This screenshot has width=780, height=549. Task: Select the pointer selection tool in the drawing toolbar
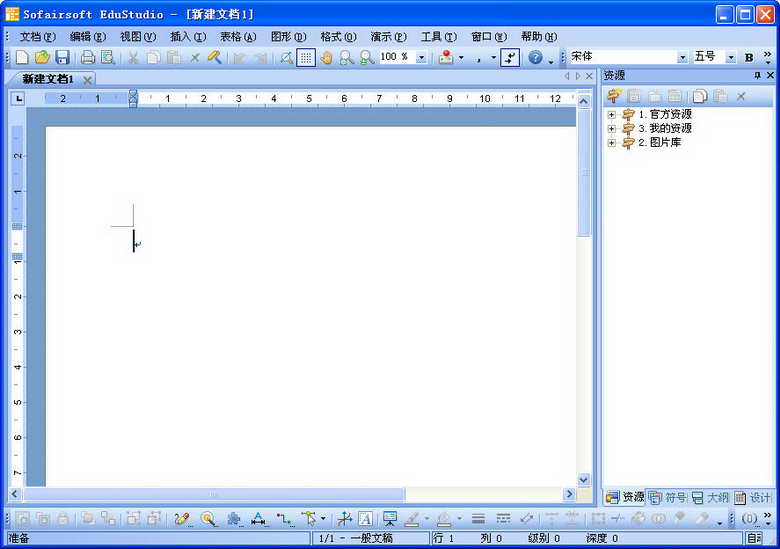point(309,519)
